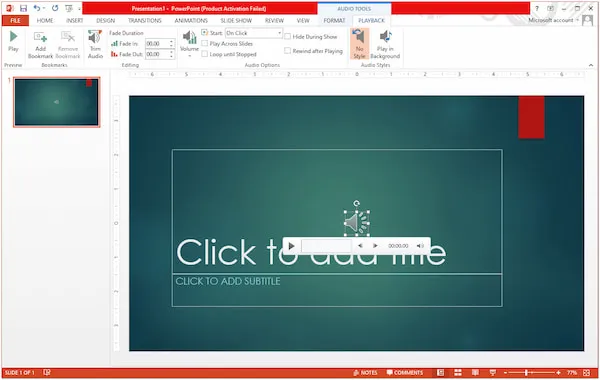Set audio to Play in Background
Image resolution: width=600 pixels, height=380 pixels.
click(x=385, y=45)
